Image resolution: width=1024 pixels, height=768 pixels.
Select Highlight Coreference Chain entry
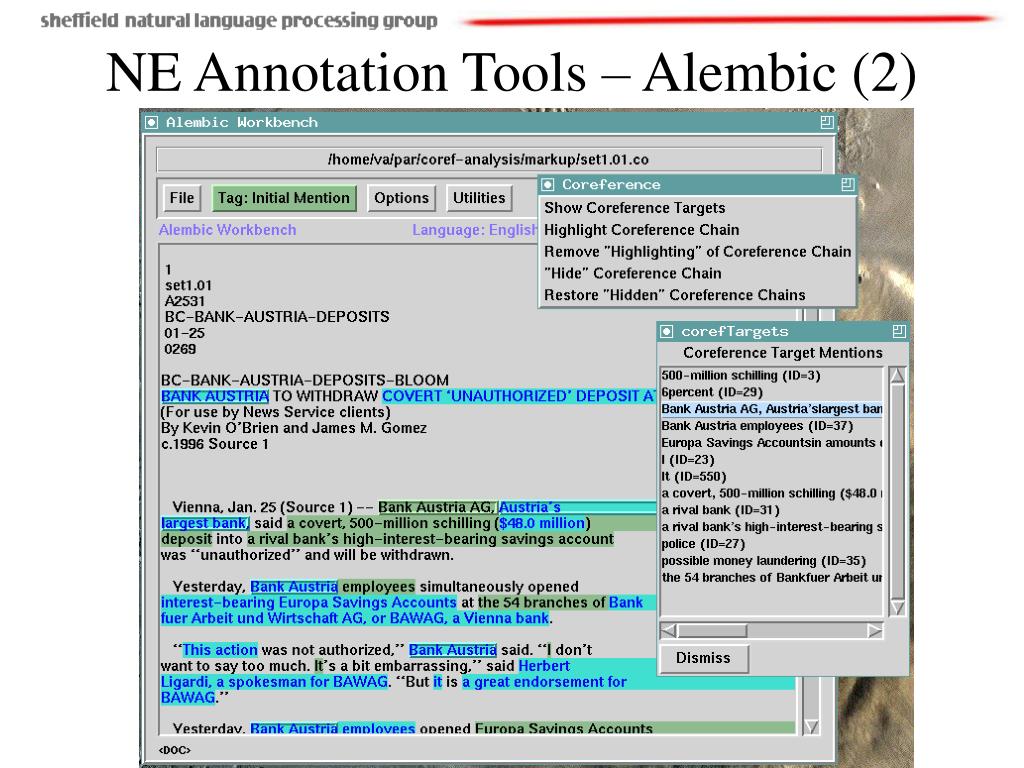tap(641, 230)
